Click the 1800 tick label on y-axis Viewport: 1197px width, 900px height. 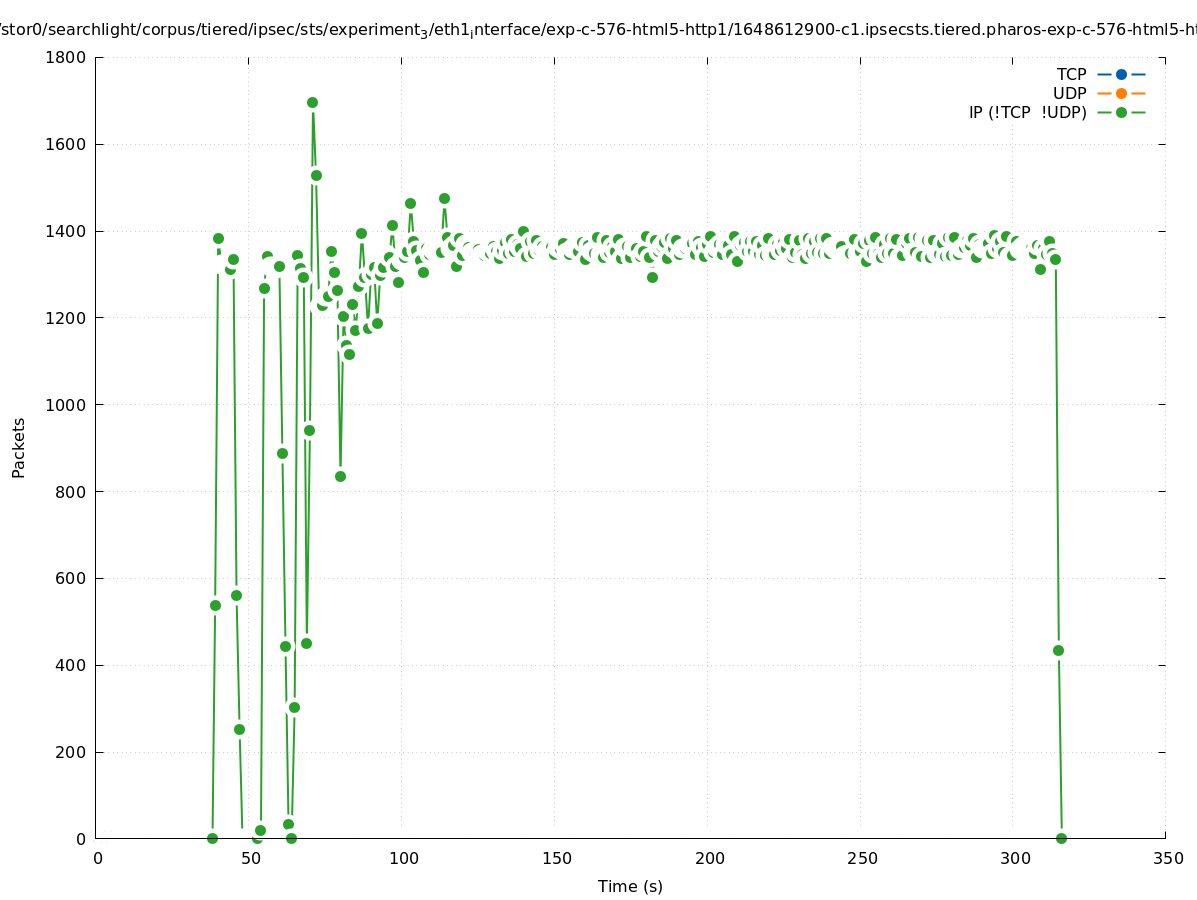pos(67,57)
